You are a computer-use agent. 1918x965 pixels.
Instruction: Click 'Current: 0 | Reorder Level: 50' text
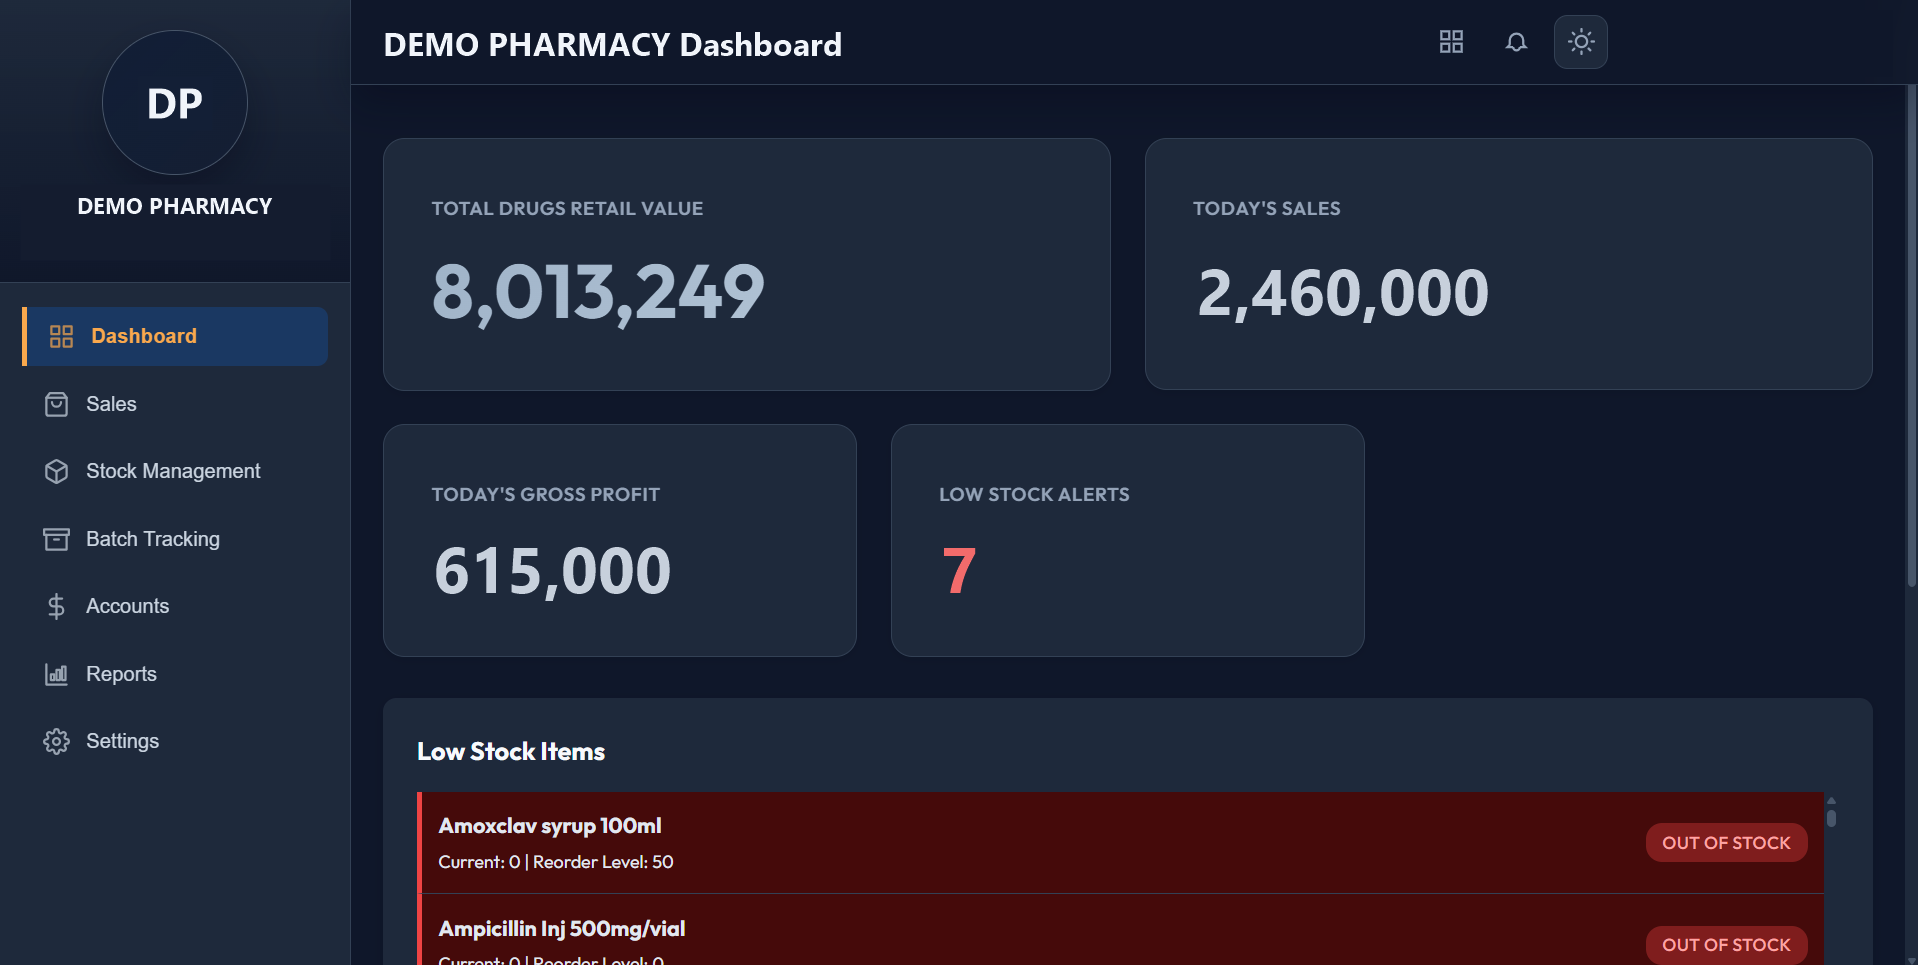556,862
